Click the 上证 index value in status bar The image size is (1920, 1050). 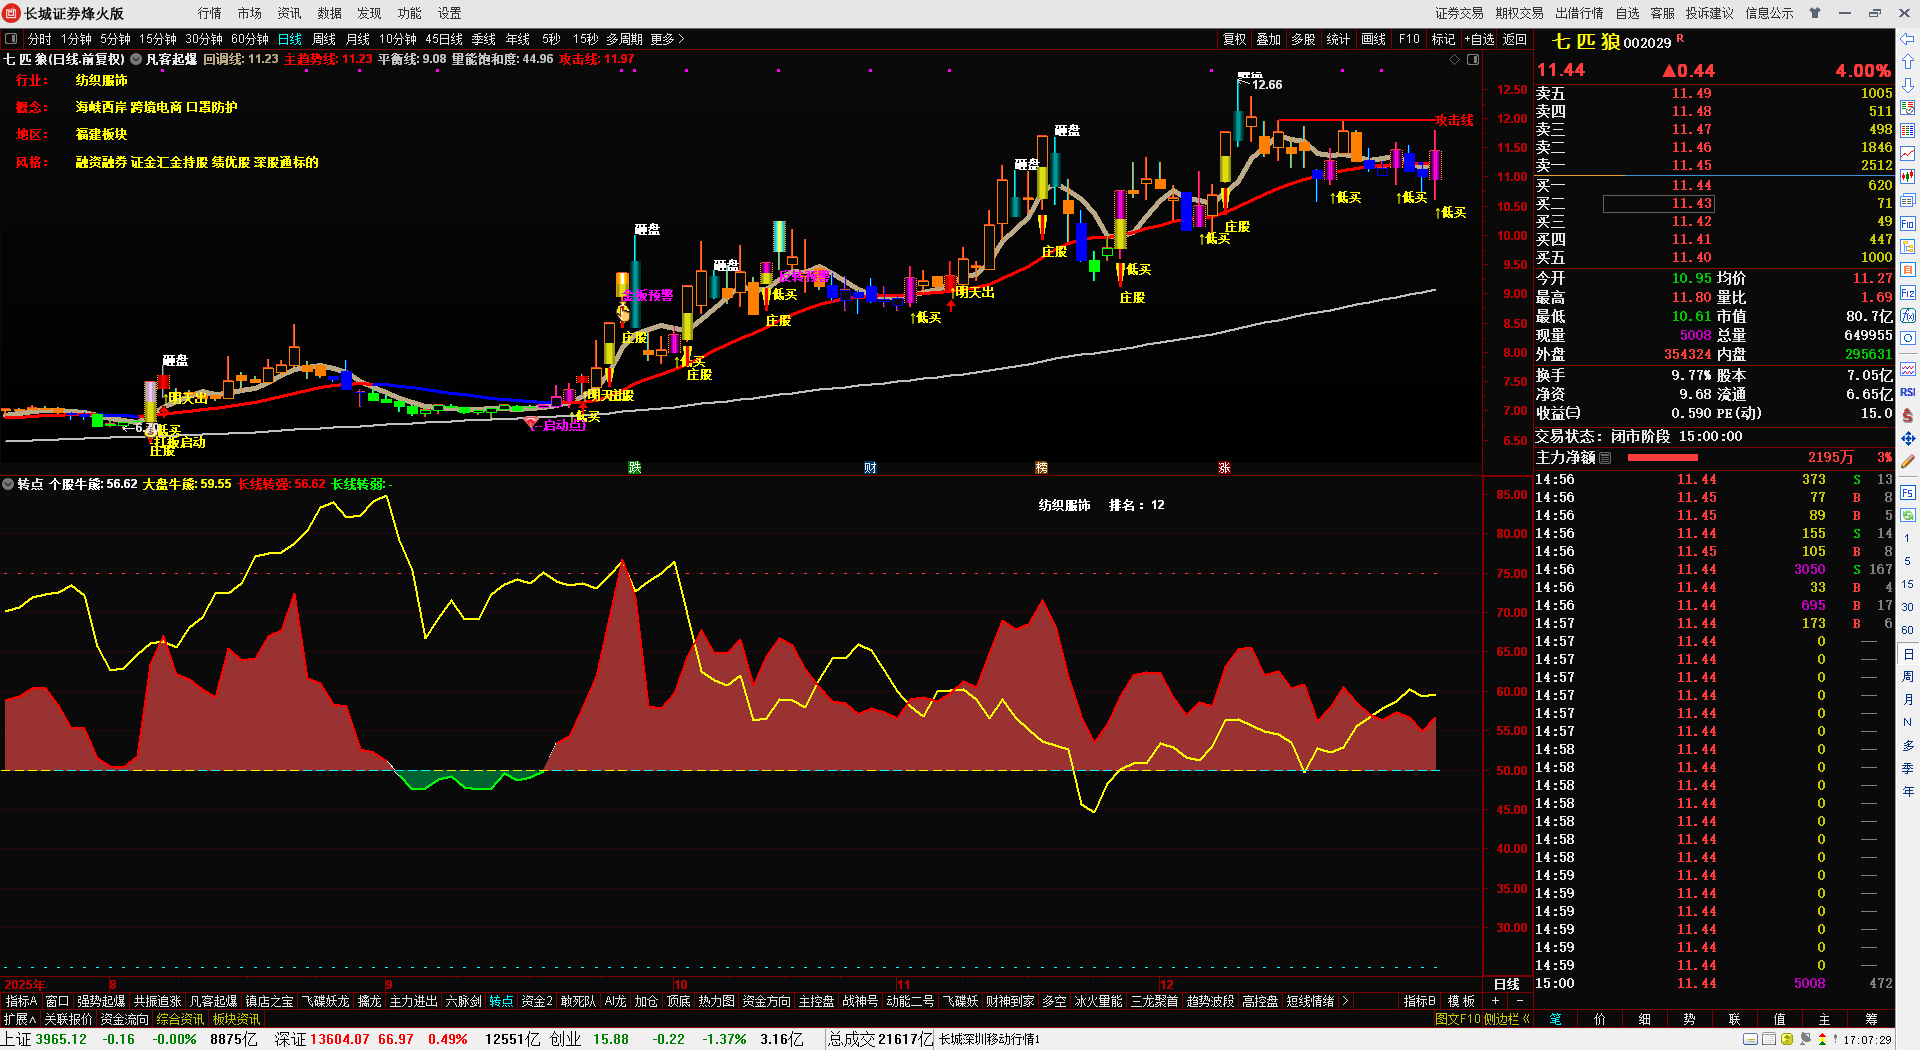[61, 1040]
